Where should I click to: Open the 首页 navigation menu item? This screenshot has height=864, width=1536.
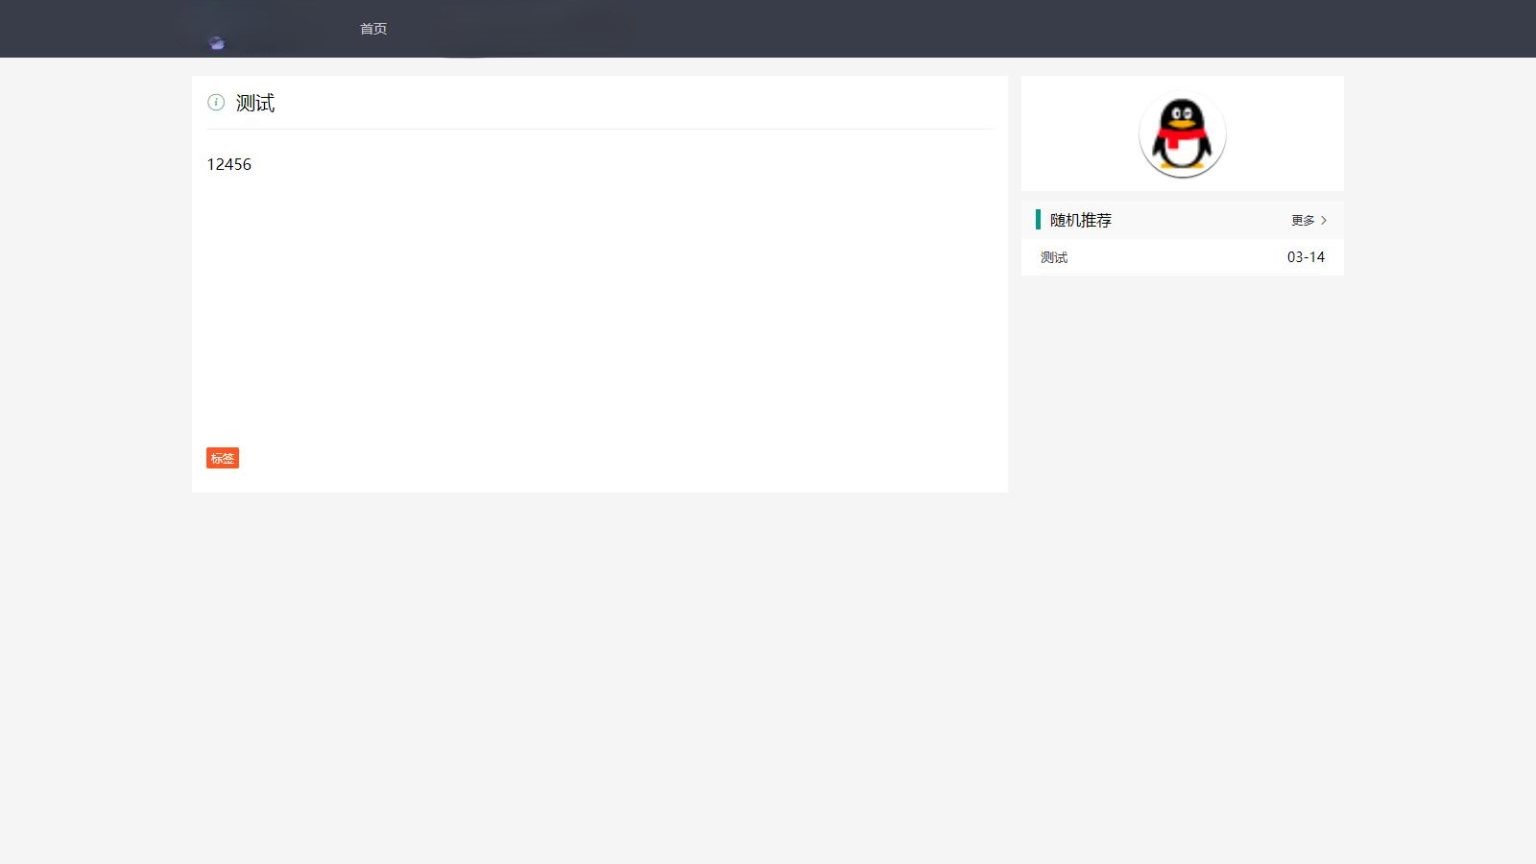point(373,29)
